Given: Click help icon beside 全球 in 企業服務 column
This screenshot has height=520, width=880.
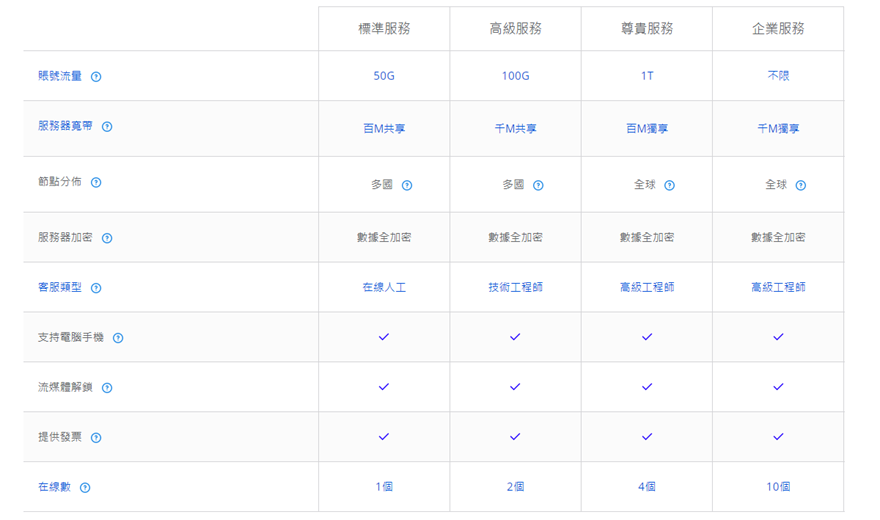Looking at the screenshot, I should (x=800, y=185).
